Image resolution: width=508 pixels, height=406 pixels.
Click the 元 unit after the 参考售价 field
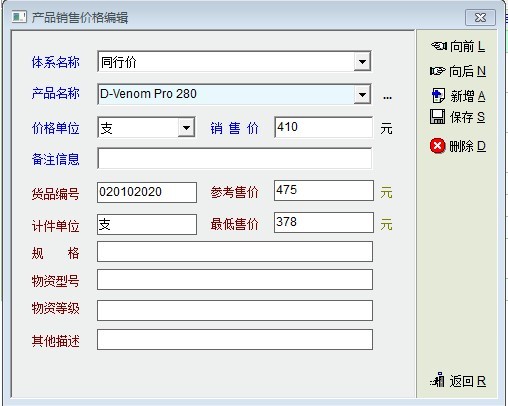[x=386, y=193]
